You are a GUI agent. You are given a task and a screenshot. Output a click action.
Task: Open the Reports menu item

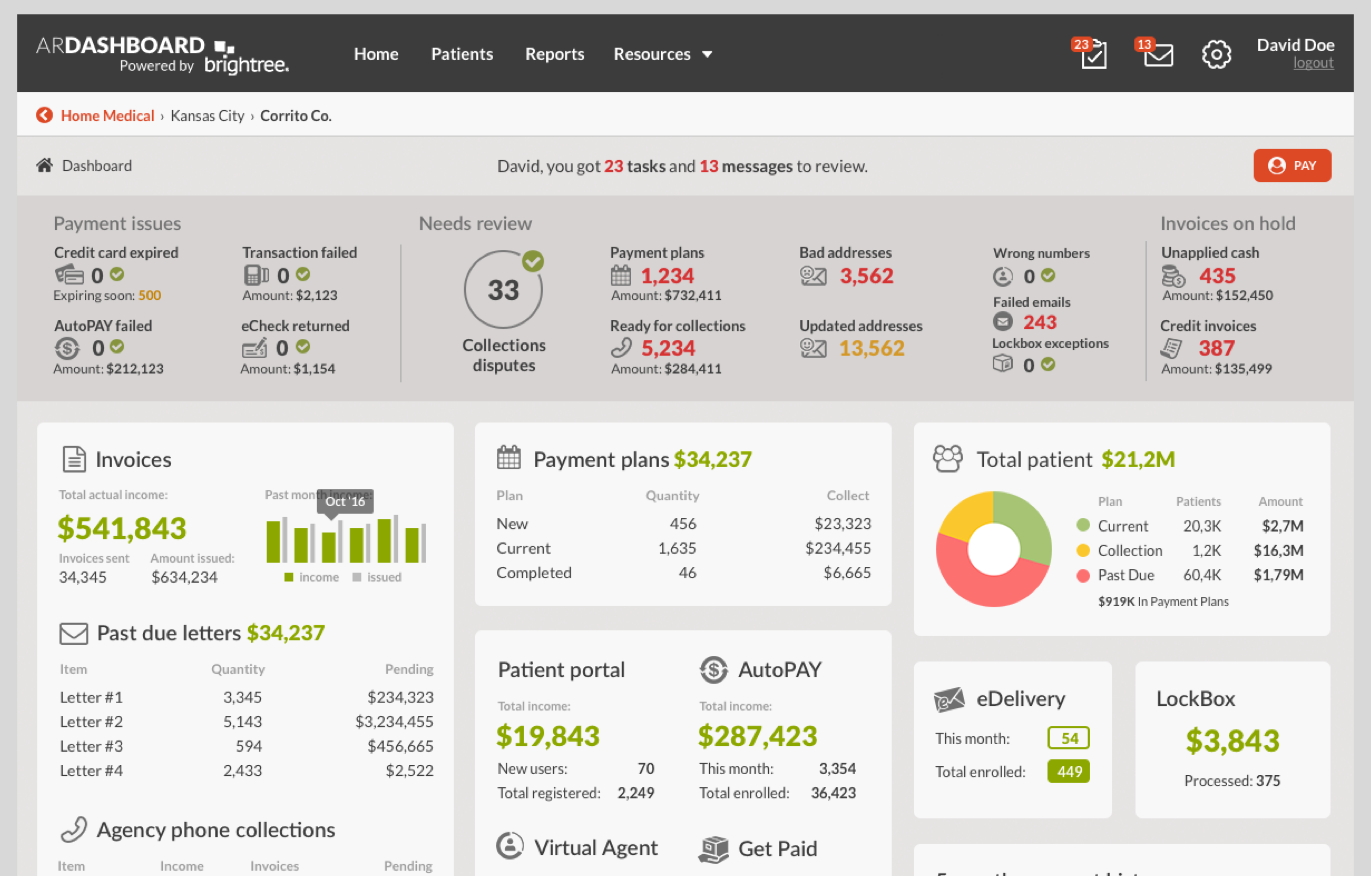click(x=555, y=54)
